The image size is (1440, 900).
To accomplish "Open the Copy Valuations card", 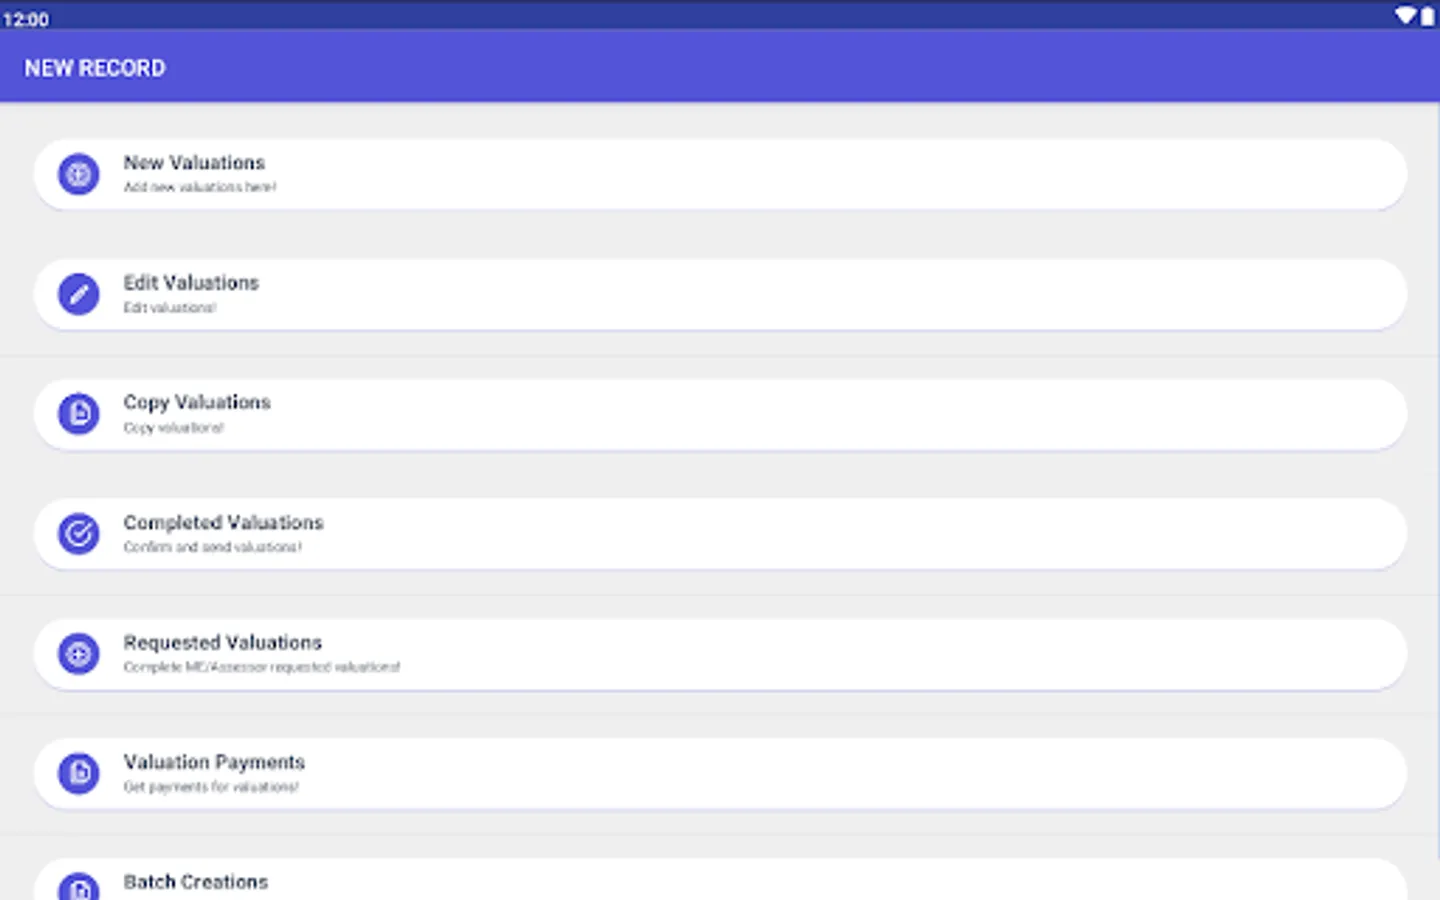I will [720, 414].
